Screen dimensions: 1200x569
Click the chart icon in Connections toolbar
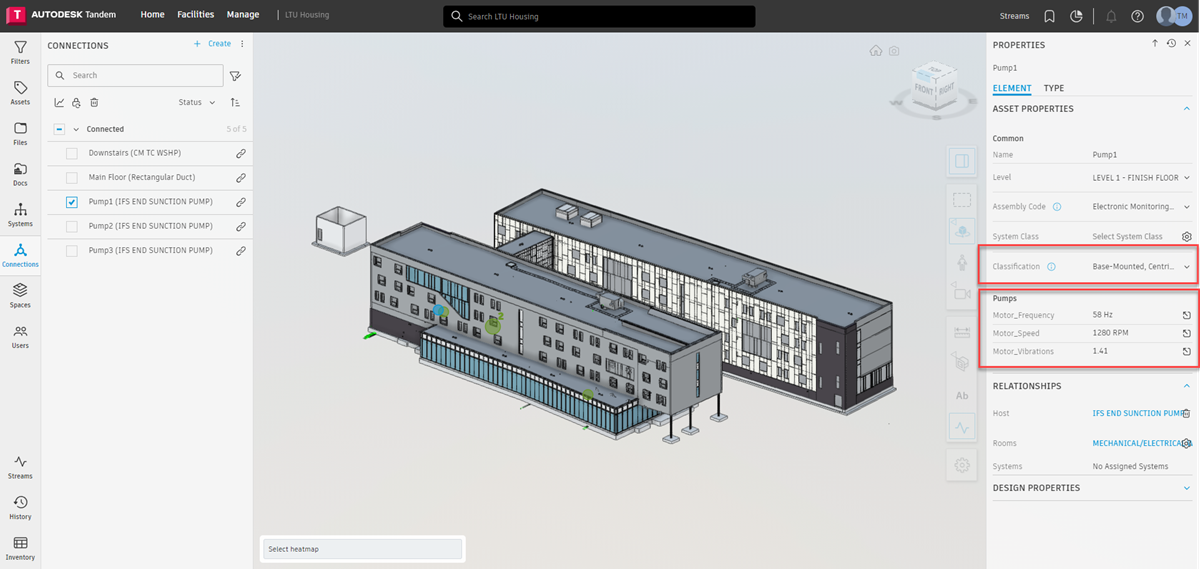pyautogui.click(x=59, y=102)
